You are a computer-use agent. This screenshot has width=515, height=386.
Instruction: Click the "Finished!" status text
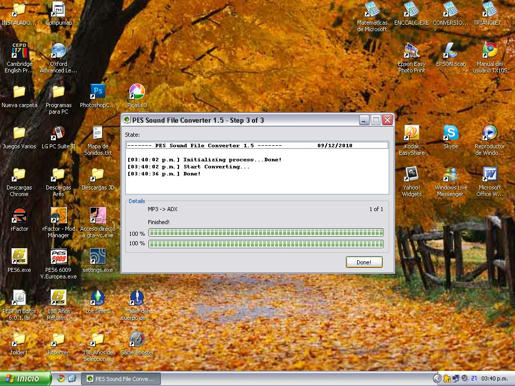coord(159,222)
